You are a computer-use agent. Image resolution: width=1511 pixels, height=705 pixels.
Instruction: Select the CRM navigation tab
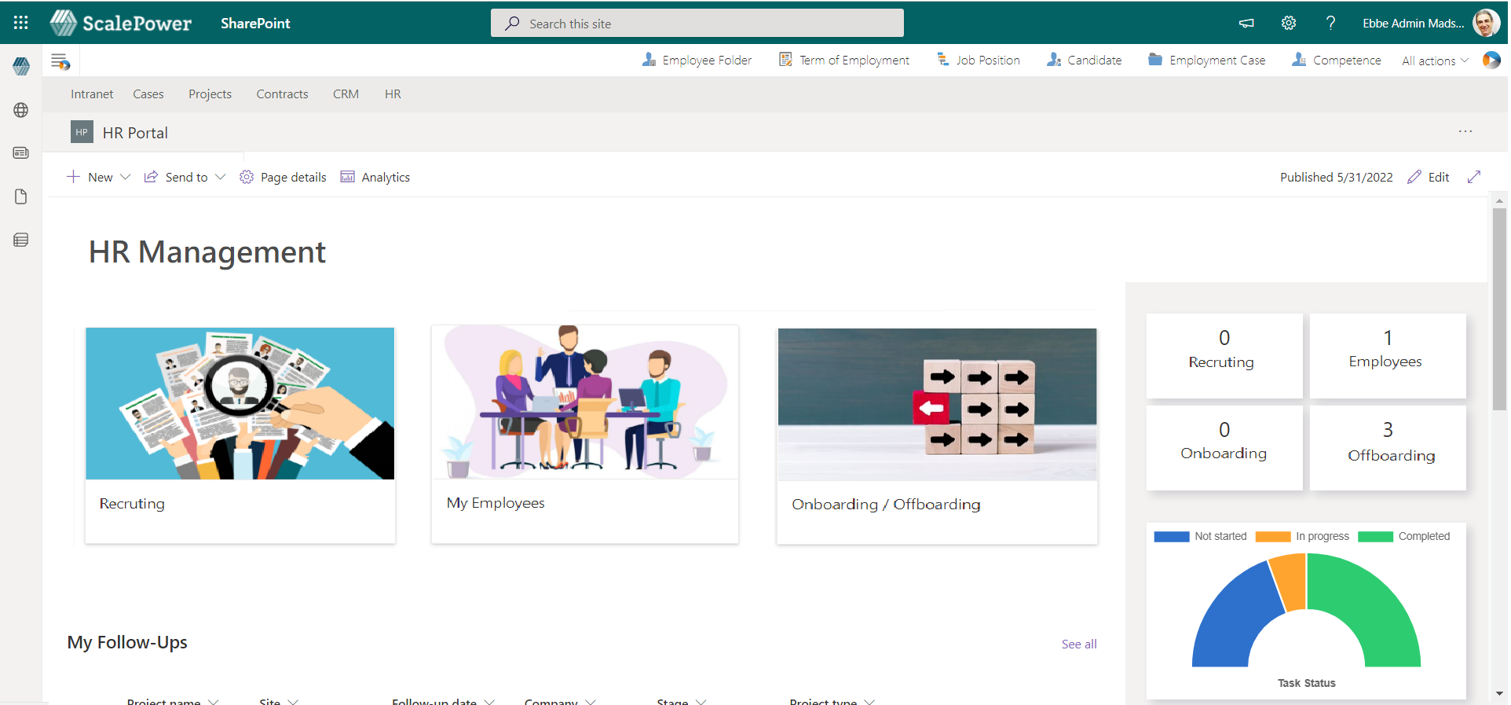click(345, 94)
